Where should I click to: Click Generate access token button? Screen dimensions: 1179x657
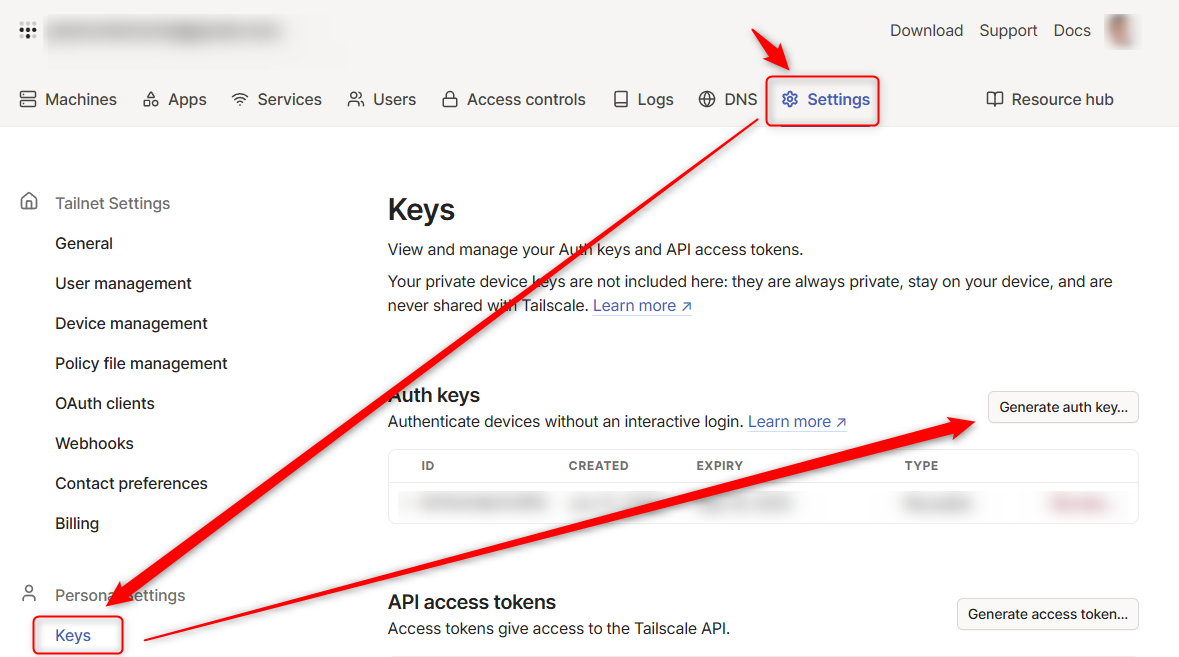(1047, 614)
